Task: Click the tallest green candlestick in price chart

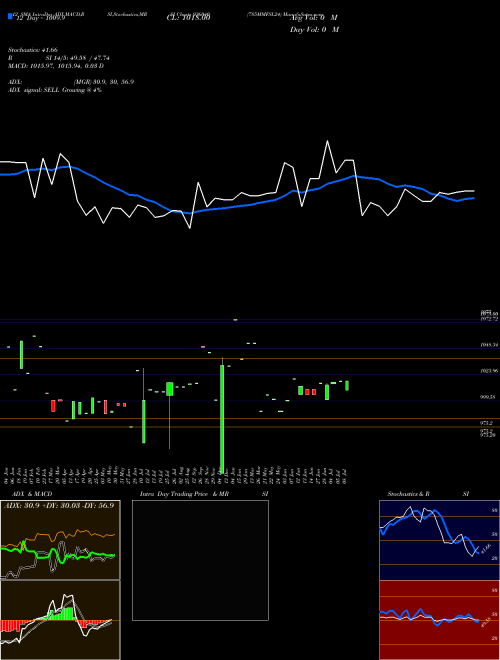Action: 222,417
